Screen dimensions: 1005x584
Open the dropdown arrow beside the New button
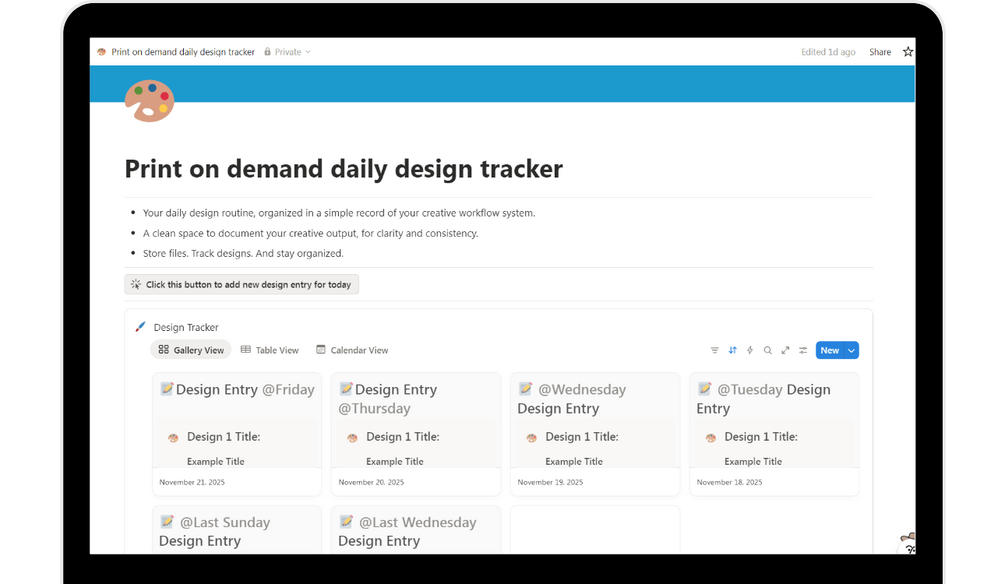coord(851,350)
